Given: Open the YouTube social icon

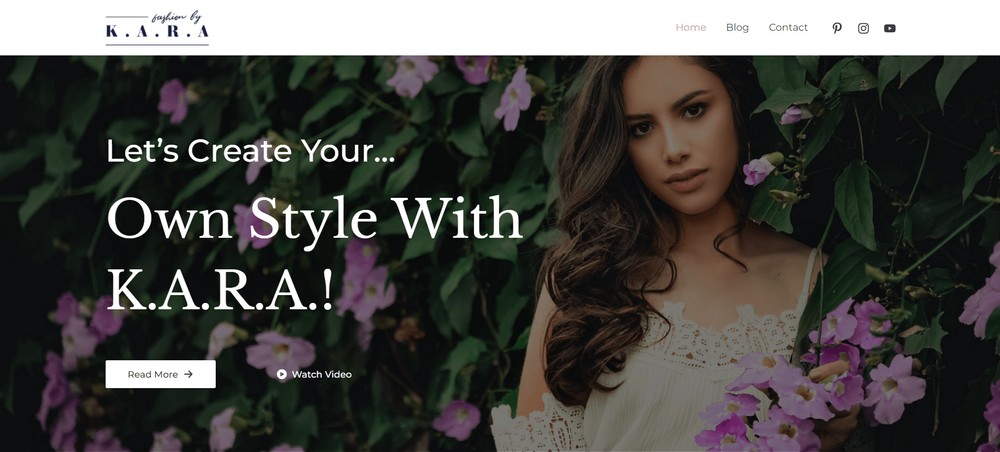Looking at the screenshot, I should pos(890,28).
